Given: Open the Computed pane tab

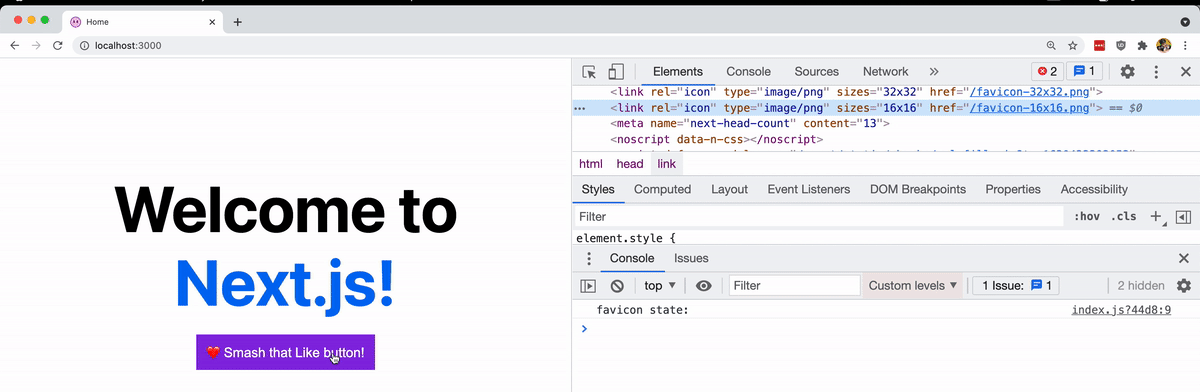Looking at the screenshot, I should [x=662, y=189].
